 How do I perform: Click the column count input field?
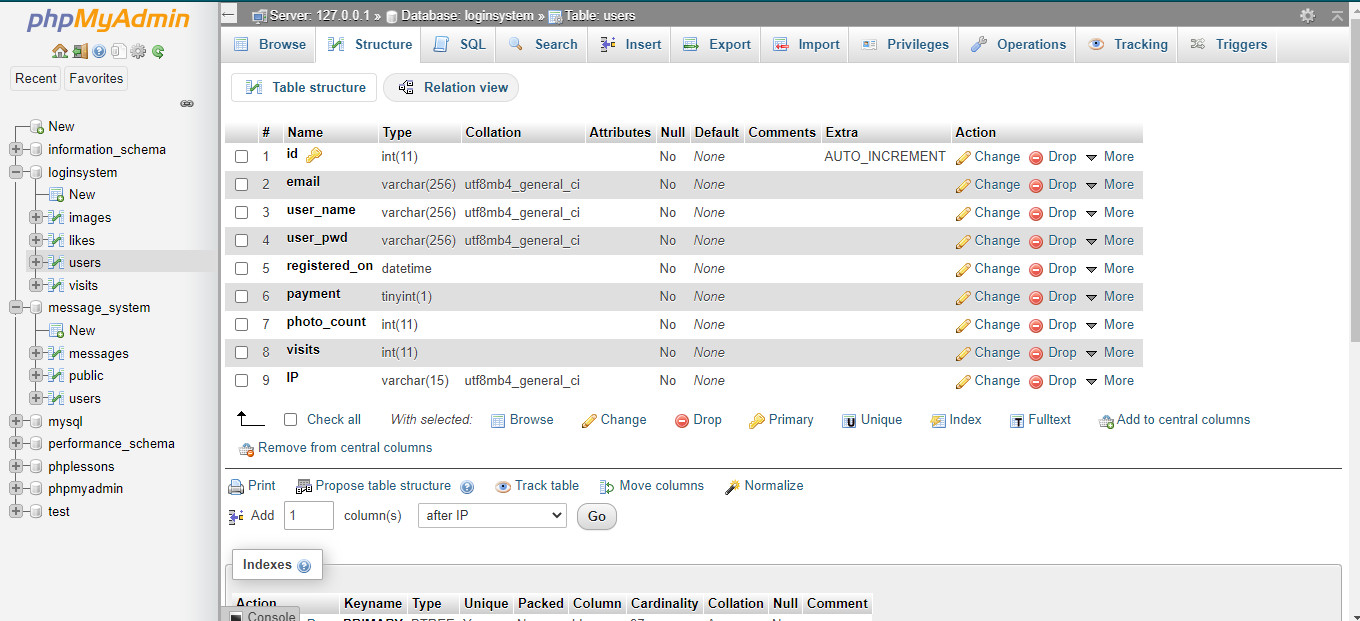[x=308, y=515]
